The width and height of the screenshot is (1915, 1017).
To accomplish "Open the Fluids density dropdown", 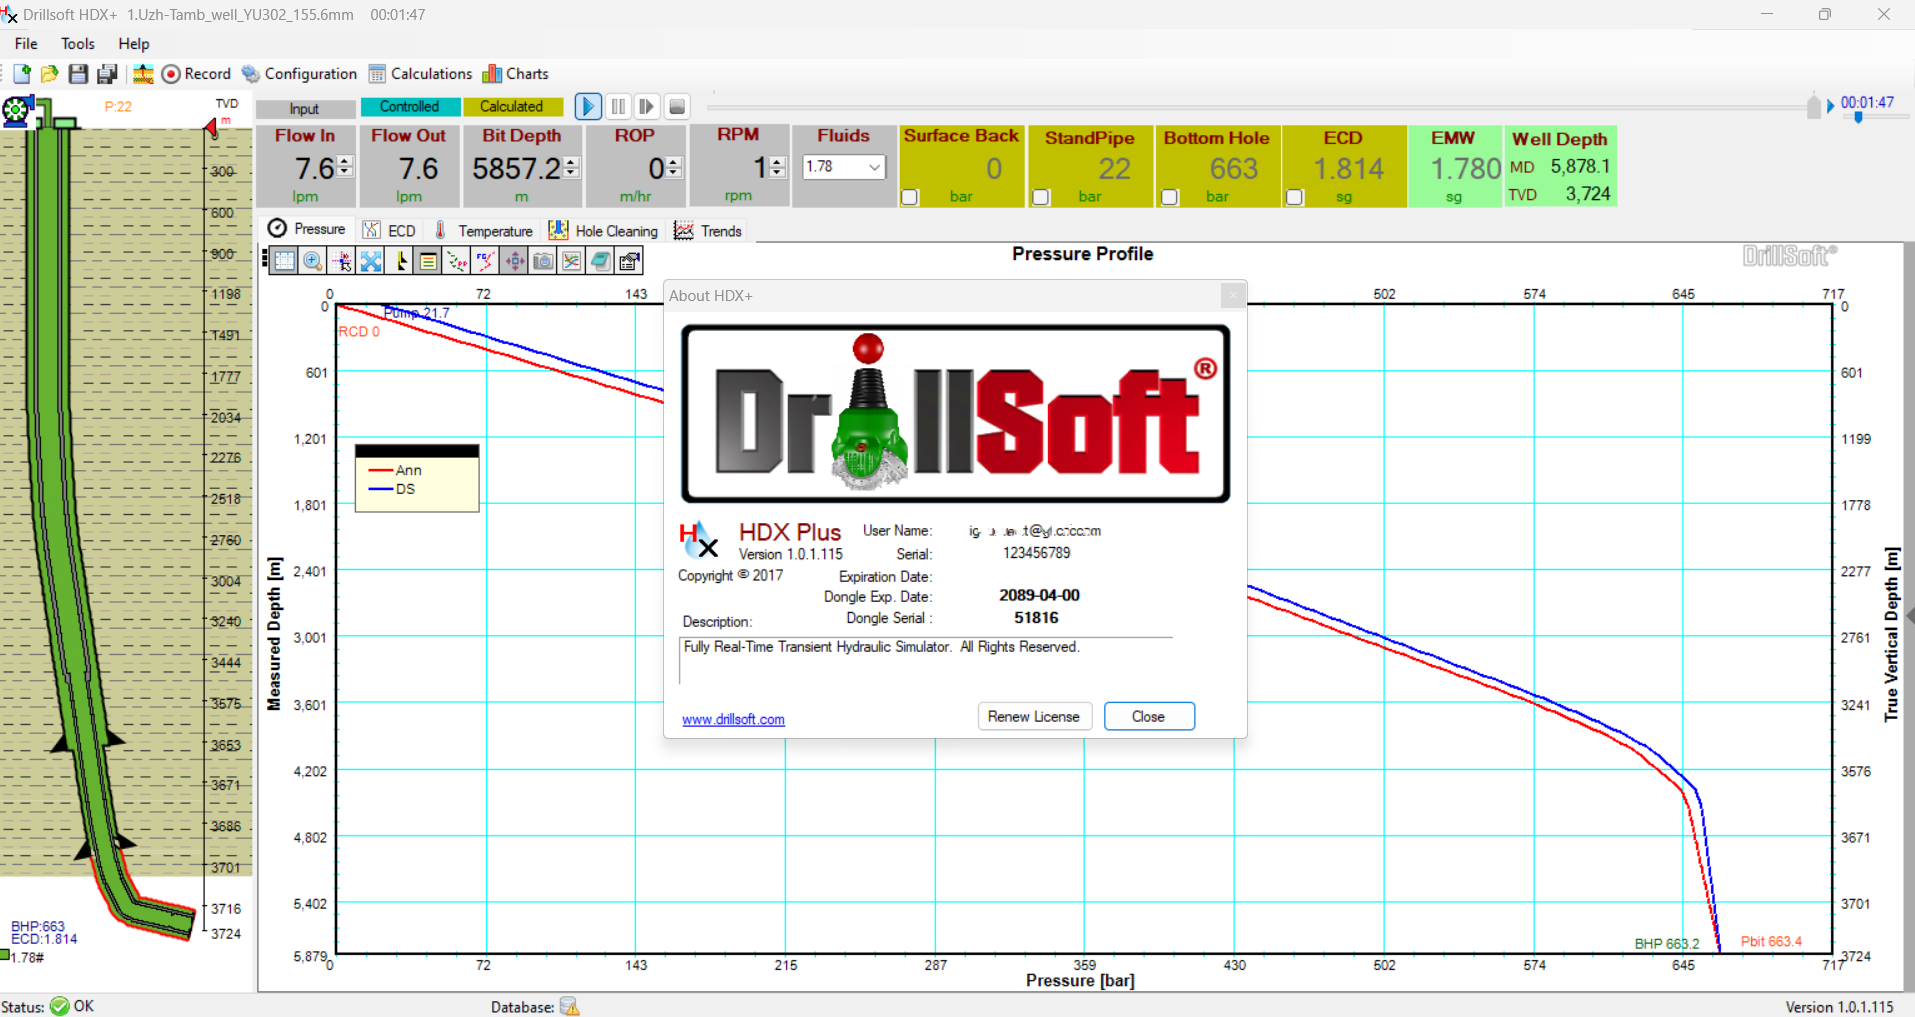I will tap(875, 167).
